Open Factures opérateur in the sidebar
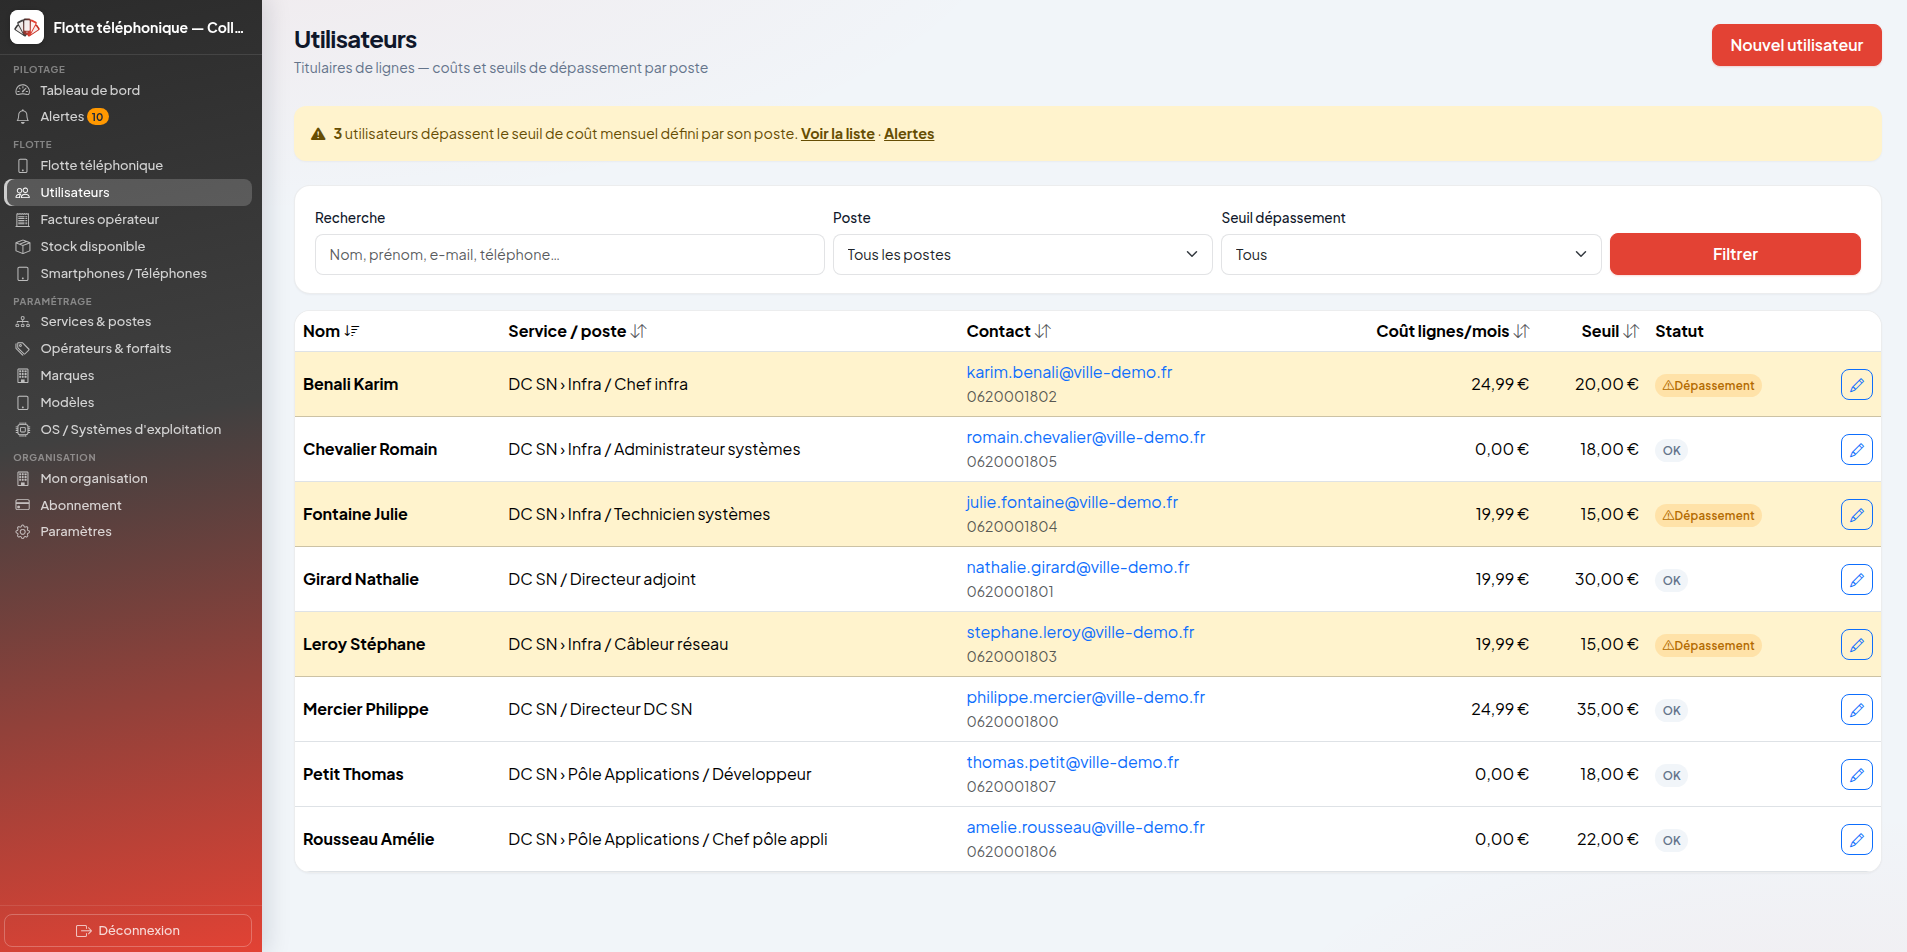The image size is (1907, 952). pos(128,219)
